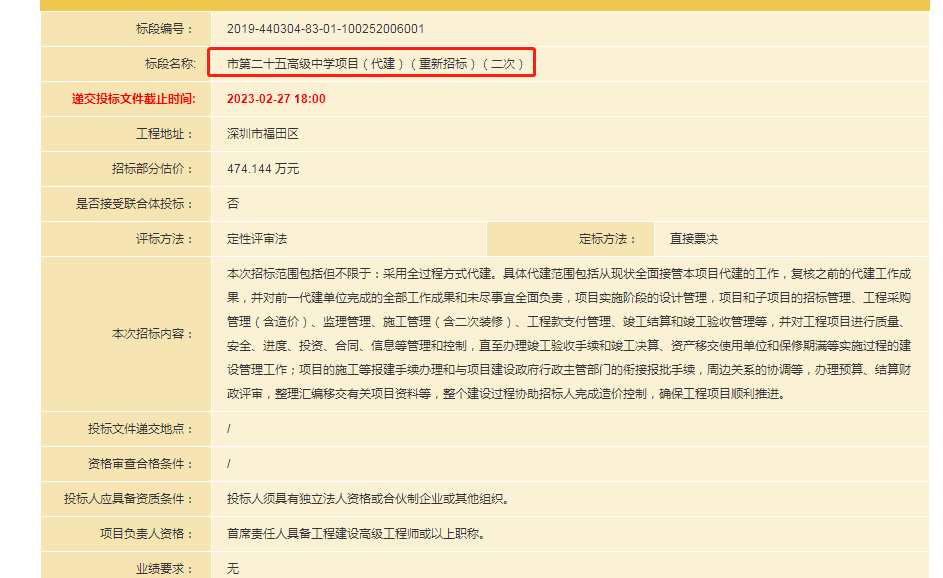Click the 招标部分估价 label
The height and width of the screenshot is (578, 943).
(x=153, y=169)
